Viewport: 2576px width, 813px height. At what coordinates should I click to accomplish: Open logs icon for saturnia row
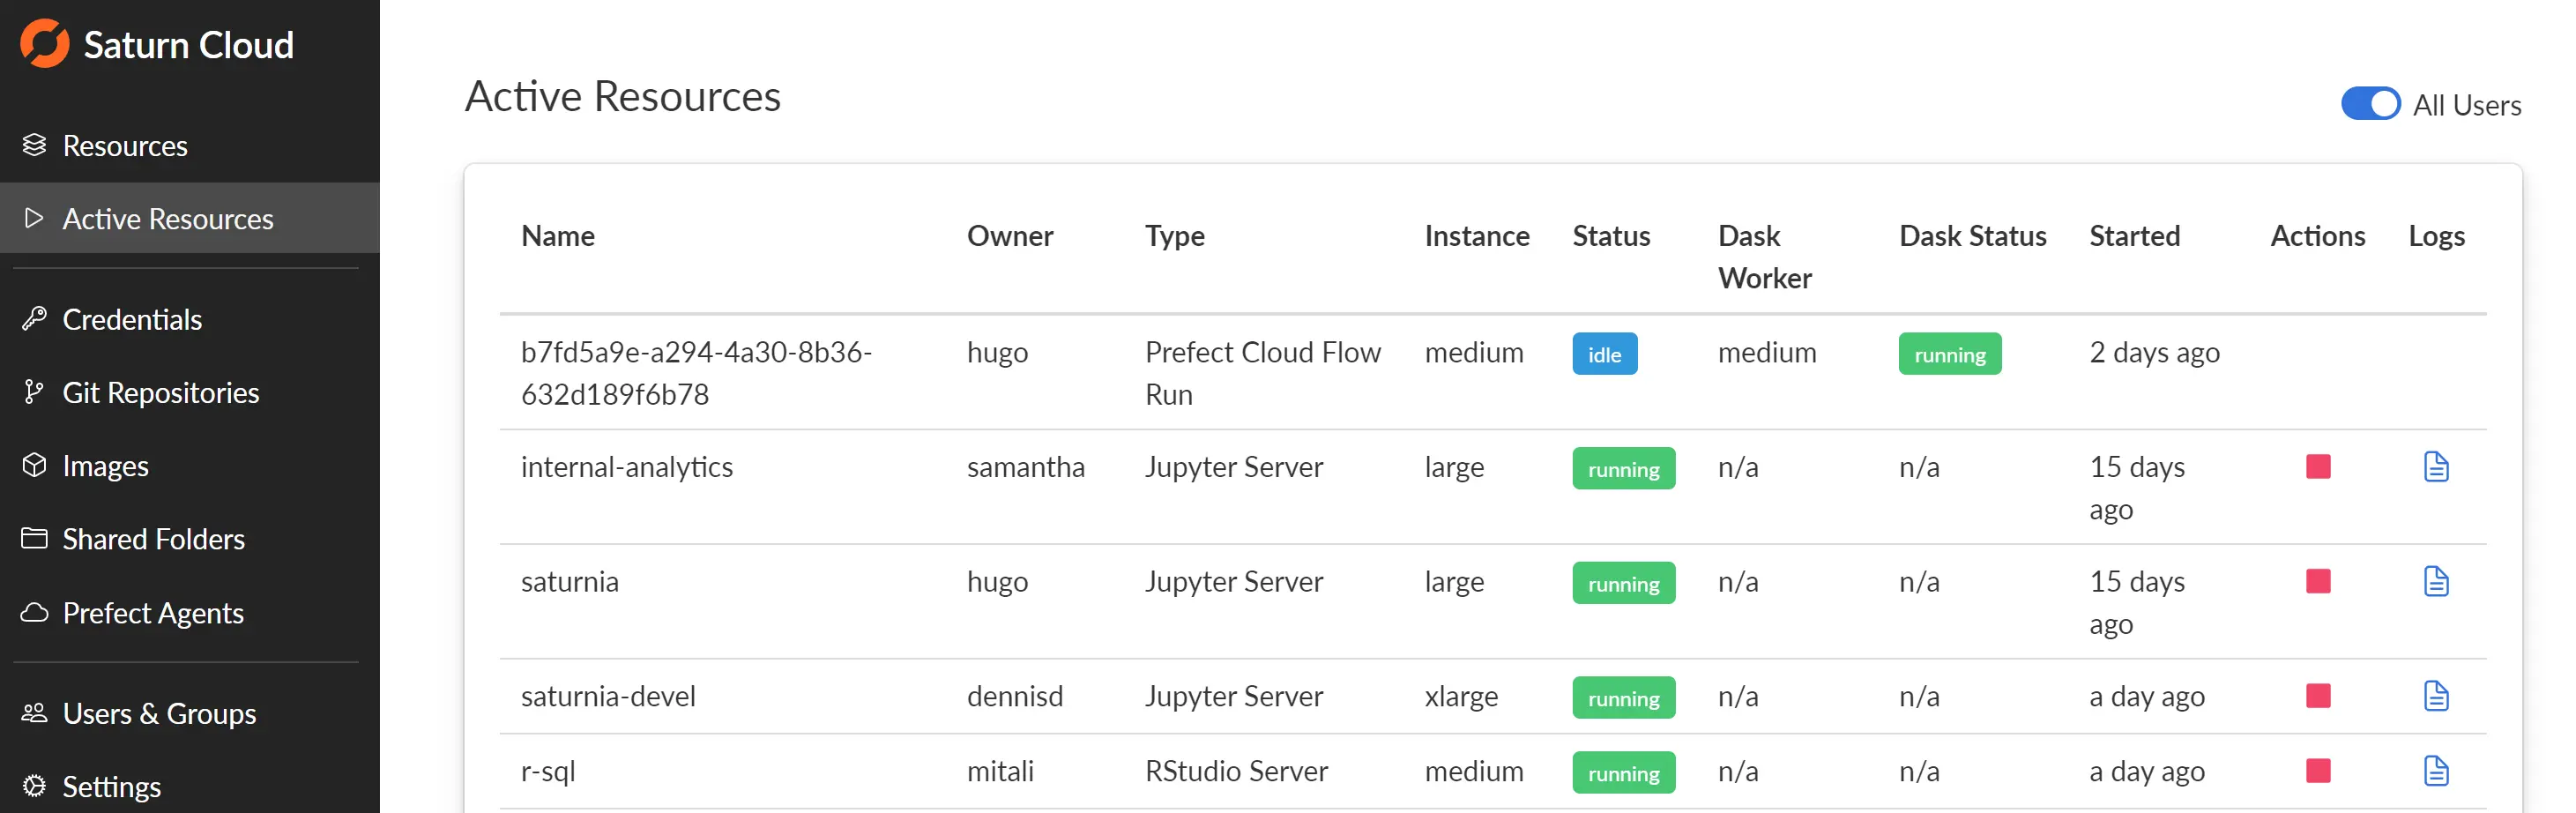(x=2435, y=582)
